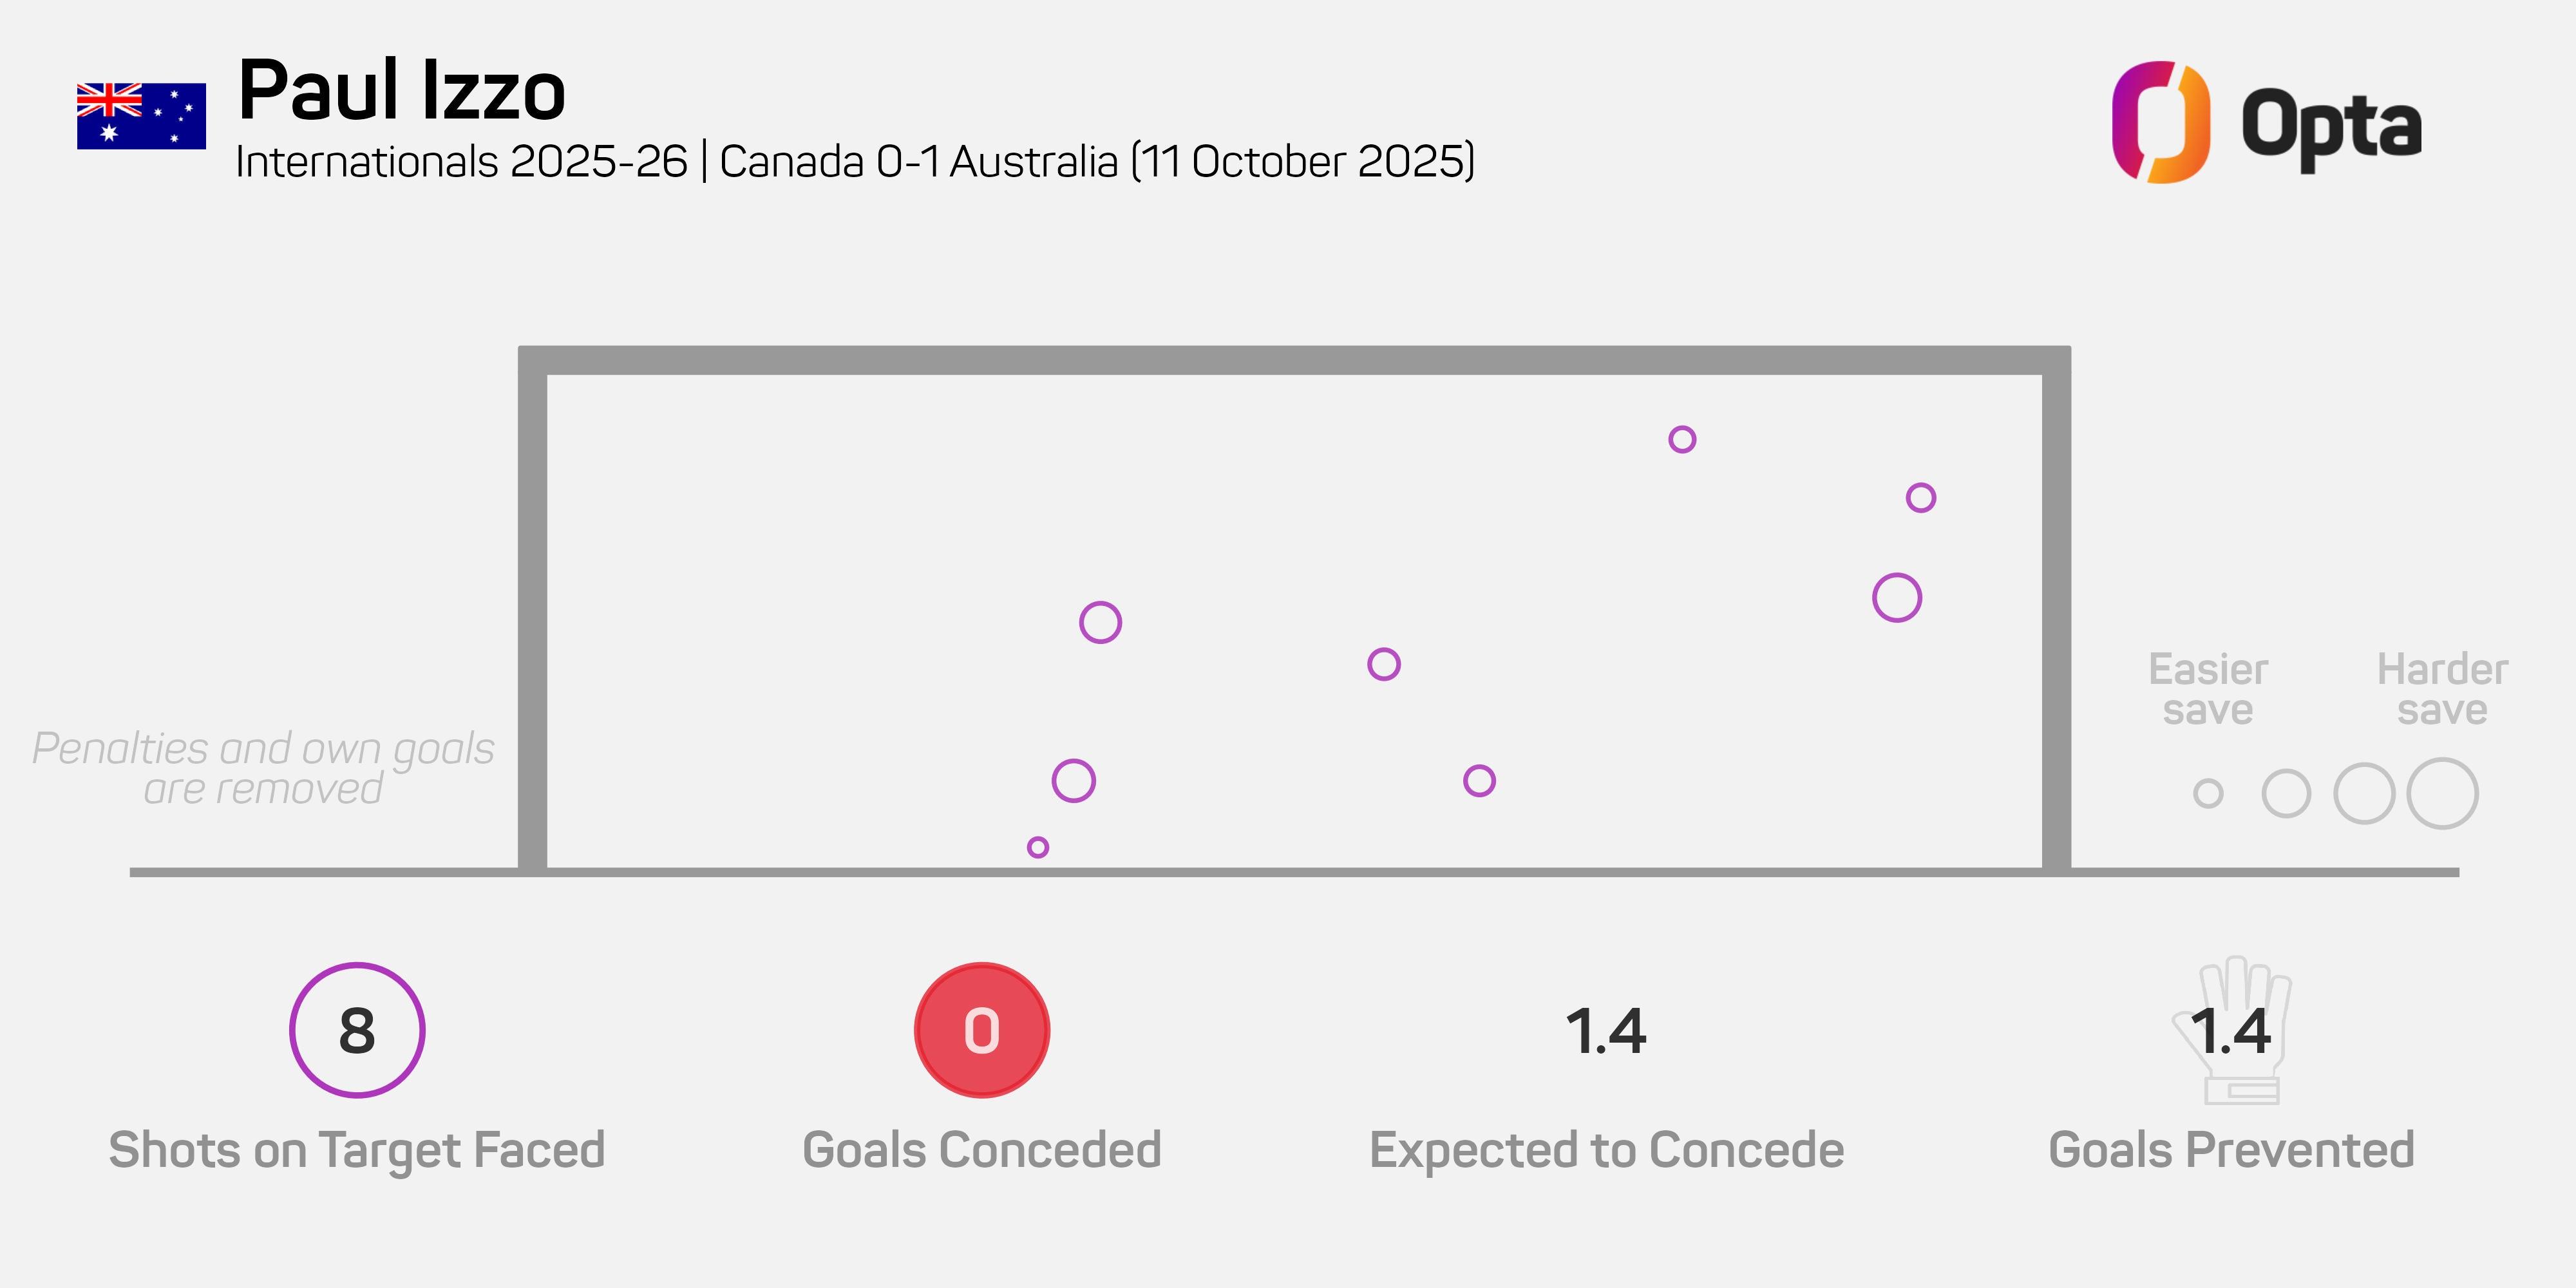Click the Australian flag icon

click(x=141, y=116)
